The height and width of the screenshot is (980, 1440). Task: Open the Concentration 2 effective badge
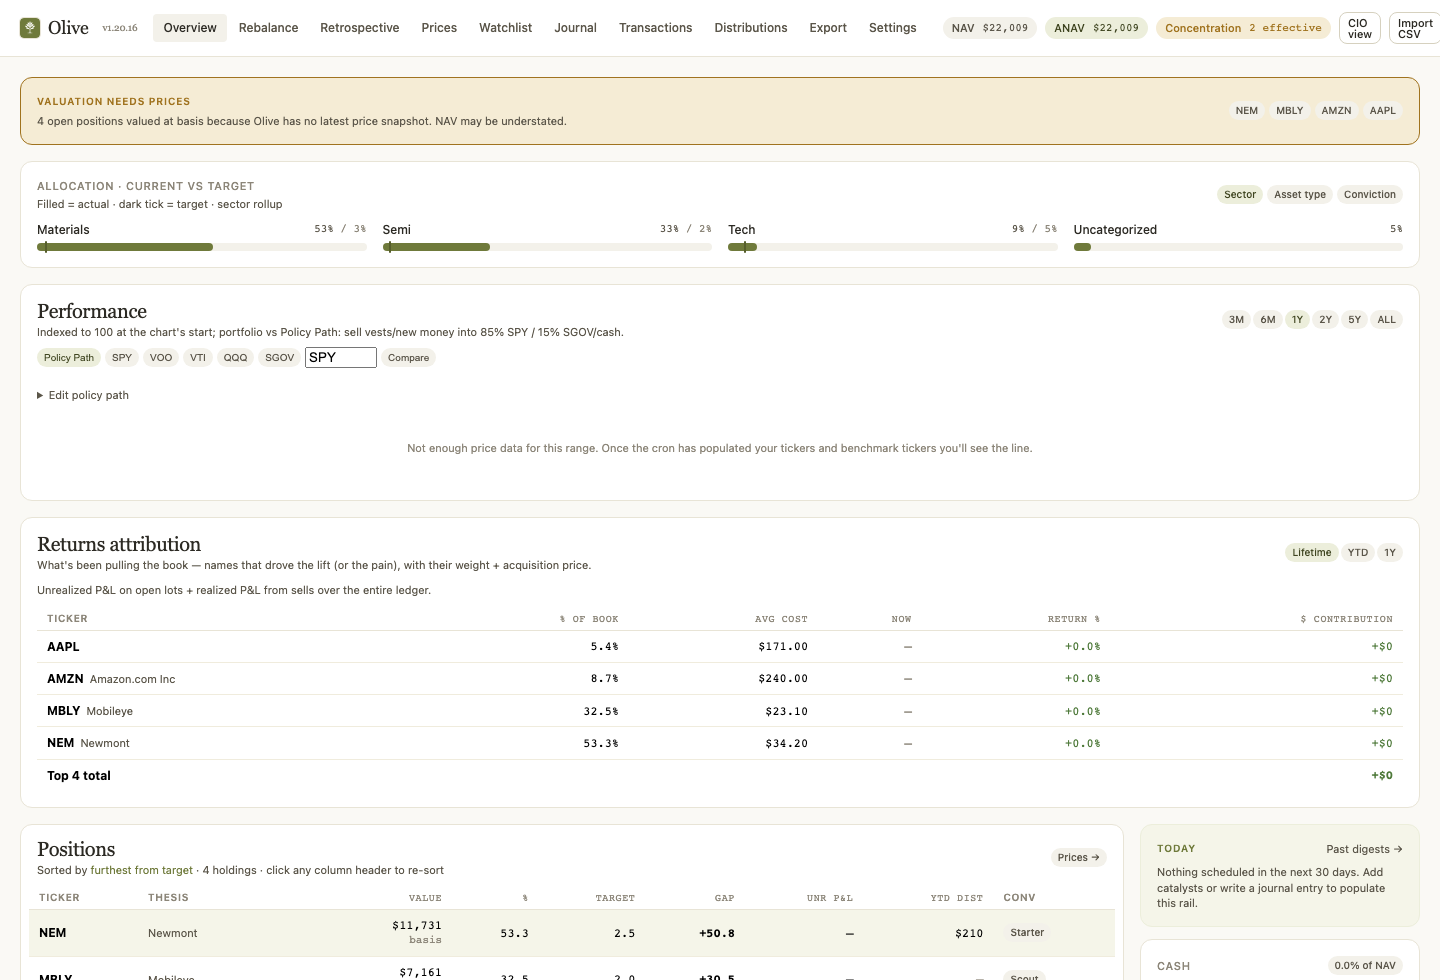click(x=1243, y=28)
